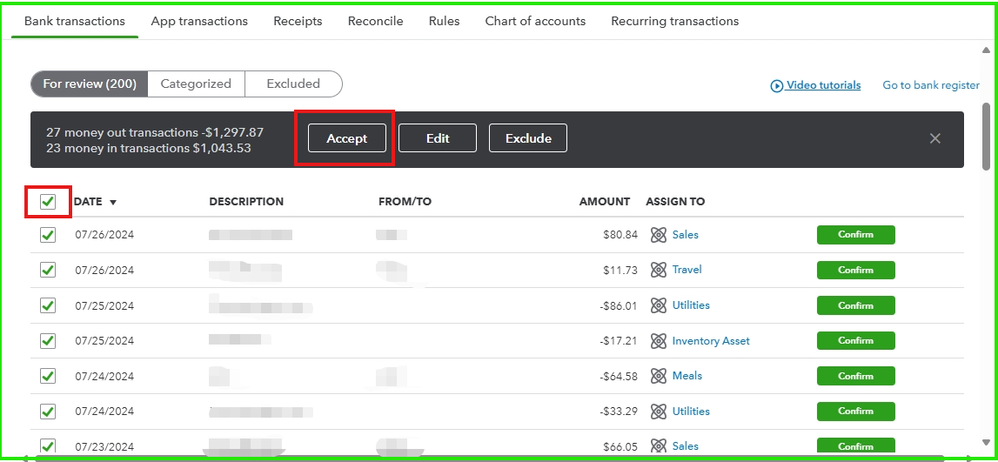Click the category icon beside Sales $66.05
This screenshot has width=998, height=462.
(658, 446)
